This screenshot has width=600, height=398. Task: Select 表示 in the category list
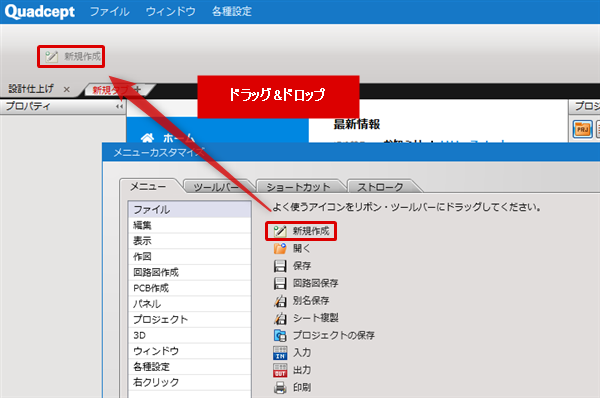[190, 241]
